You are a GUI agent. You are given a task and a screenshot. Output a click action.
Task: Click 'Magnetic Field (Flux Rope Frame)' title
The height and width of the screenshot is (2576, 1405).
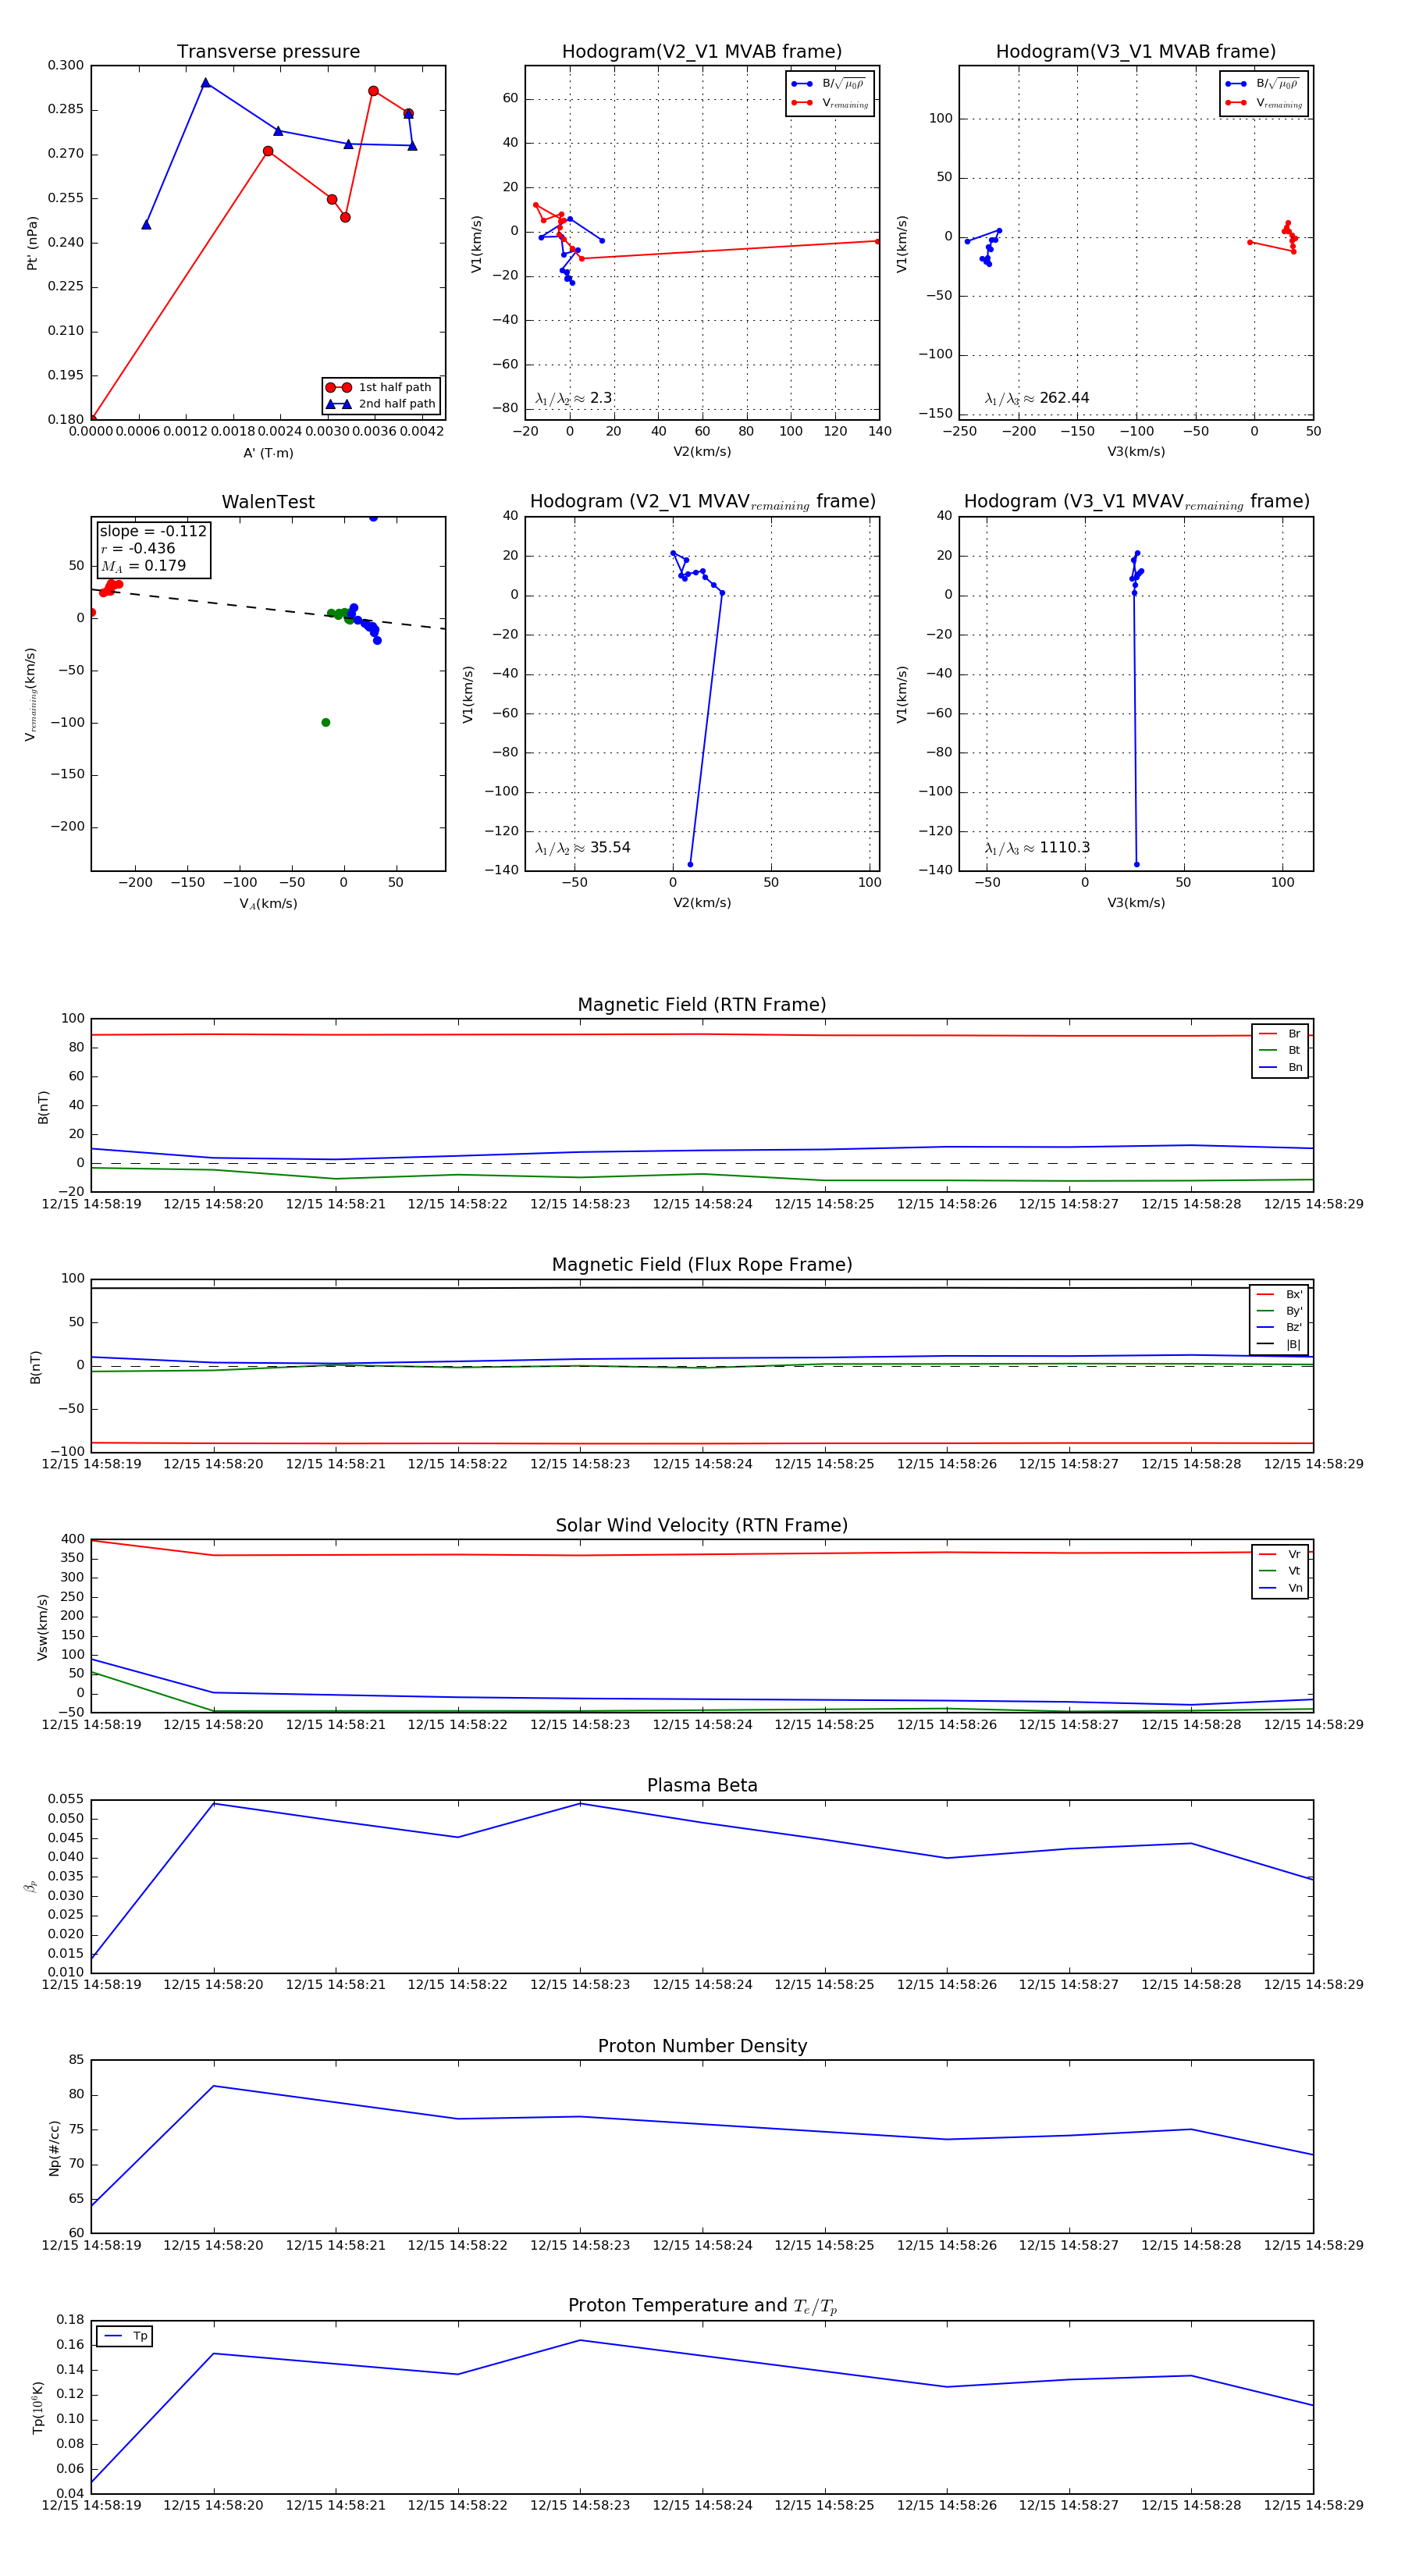(x=702, y=1265)
